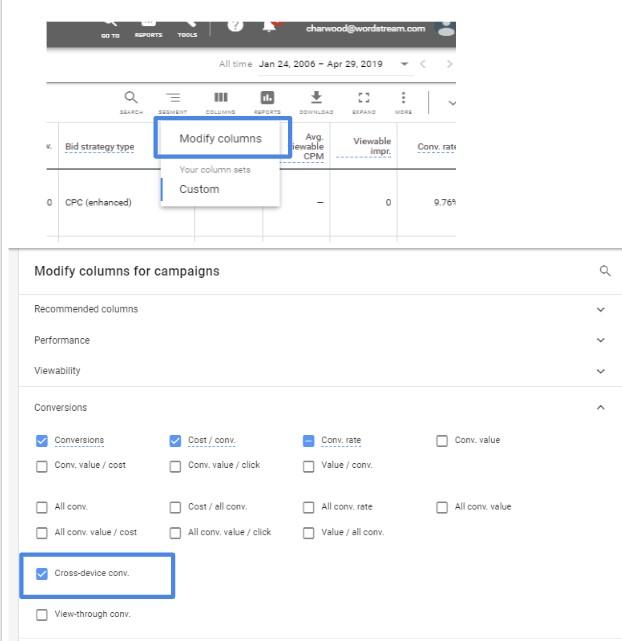Expand the Recommended columns section

point(600,309)
